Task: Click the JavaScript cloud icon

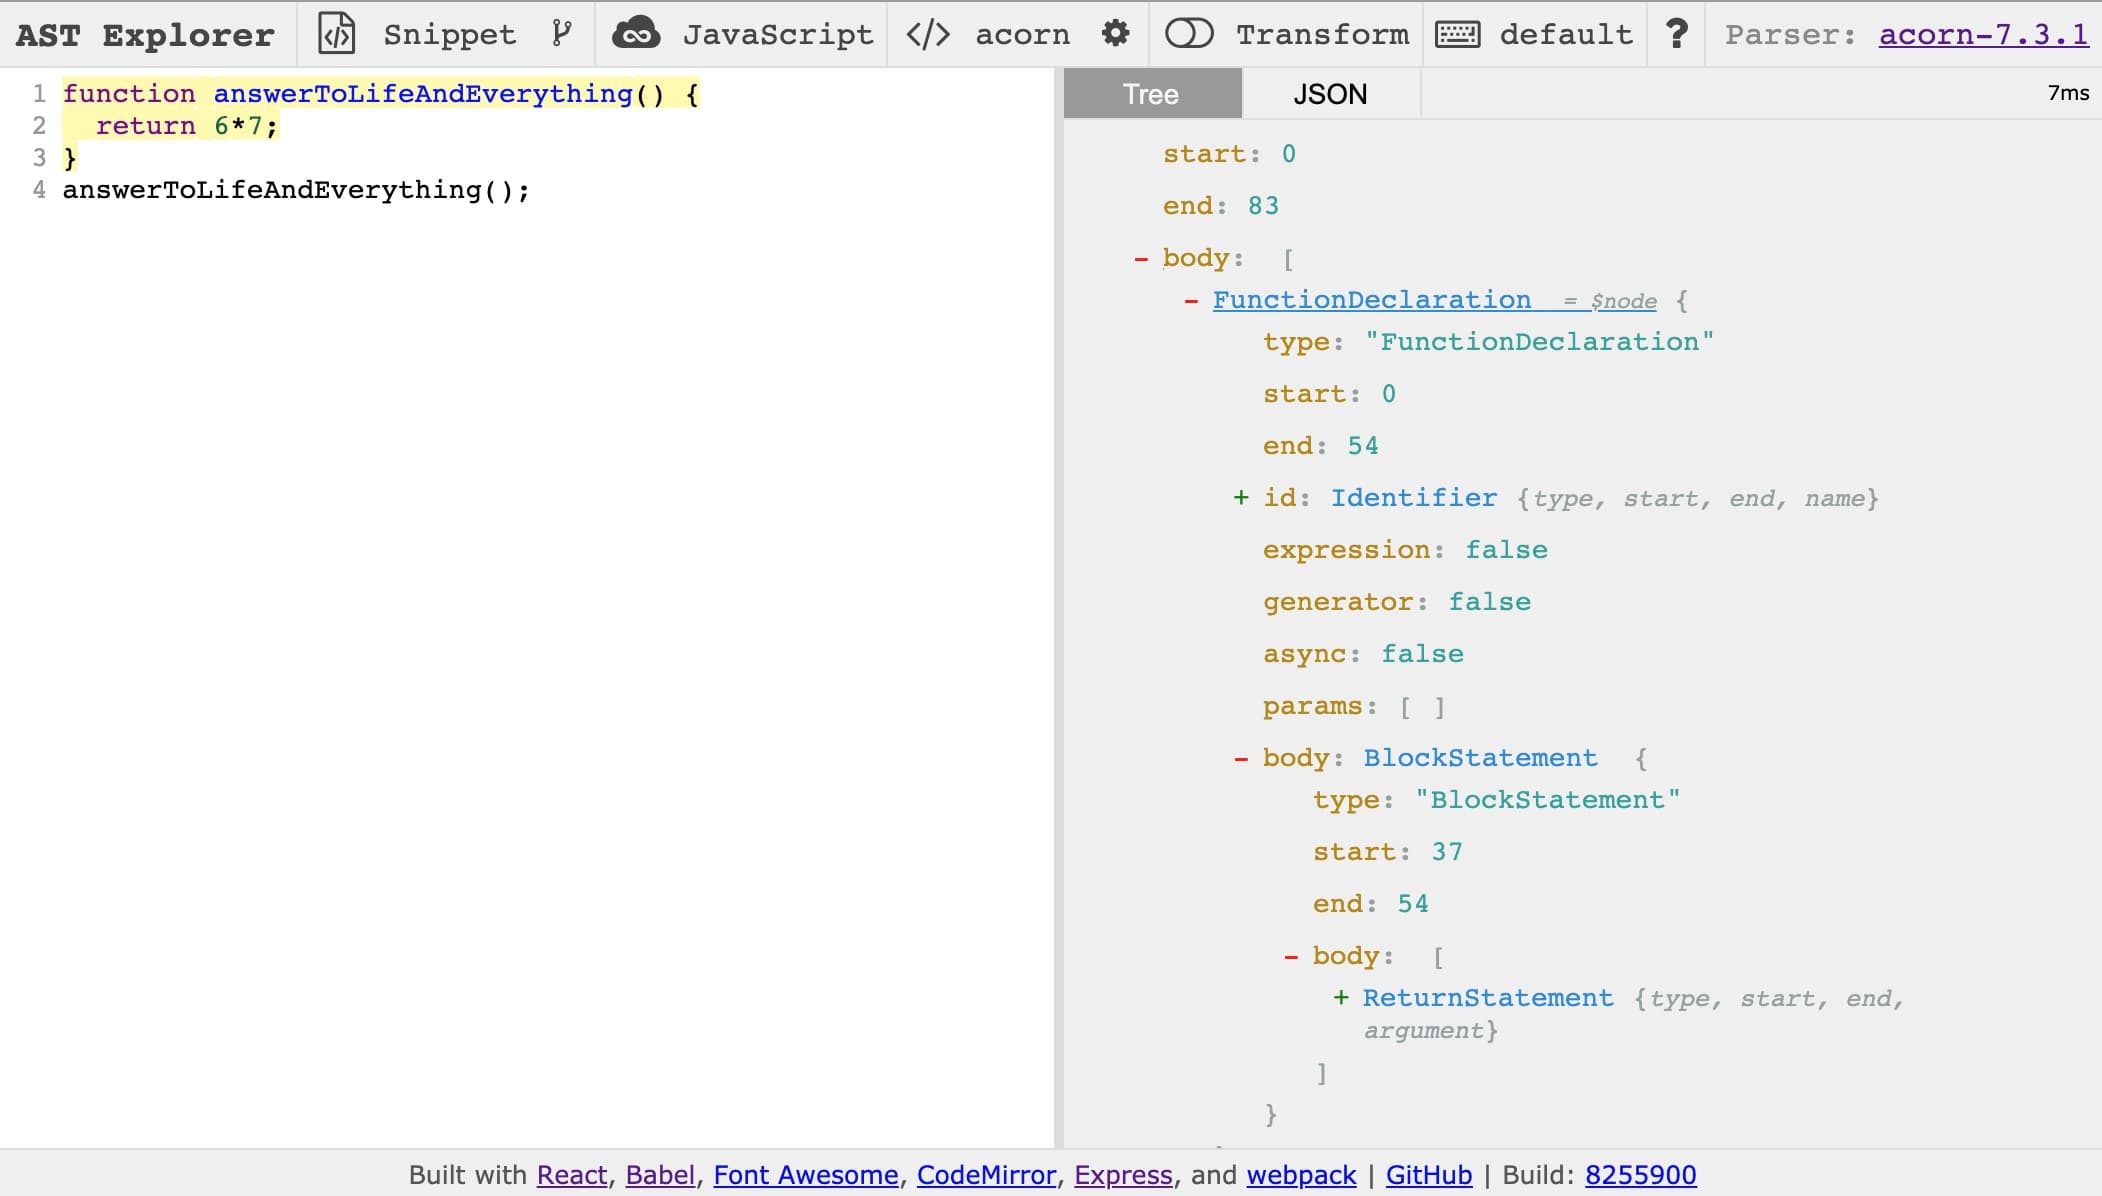Action: [636, 34]
